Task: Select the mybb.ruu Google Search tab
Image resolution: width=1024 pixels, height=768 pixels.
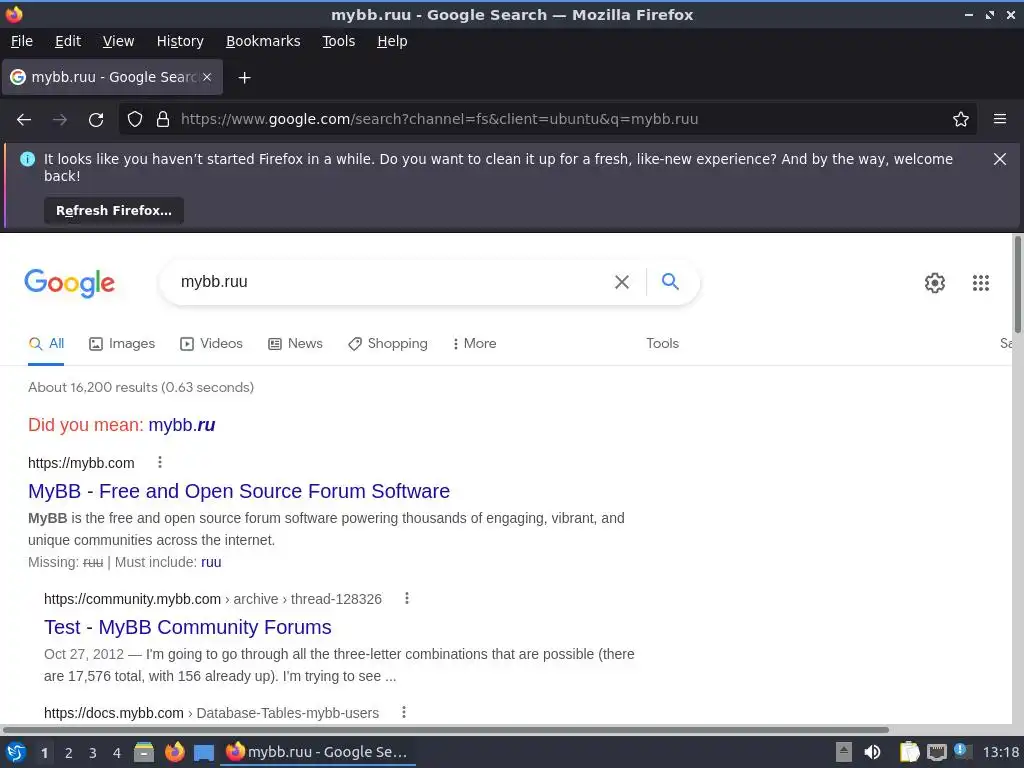Action: pos(112,77)
